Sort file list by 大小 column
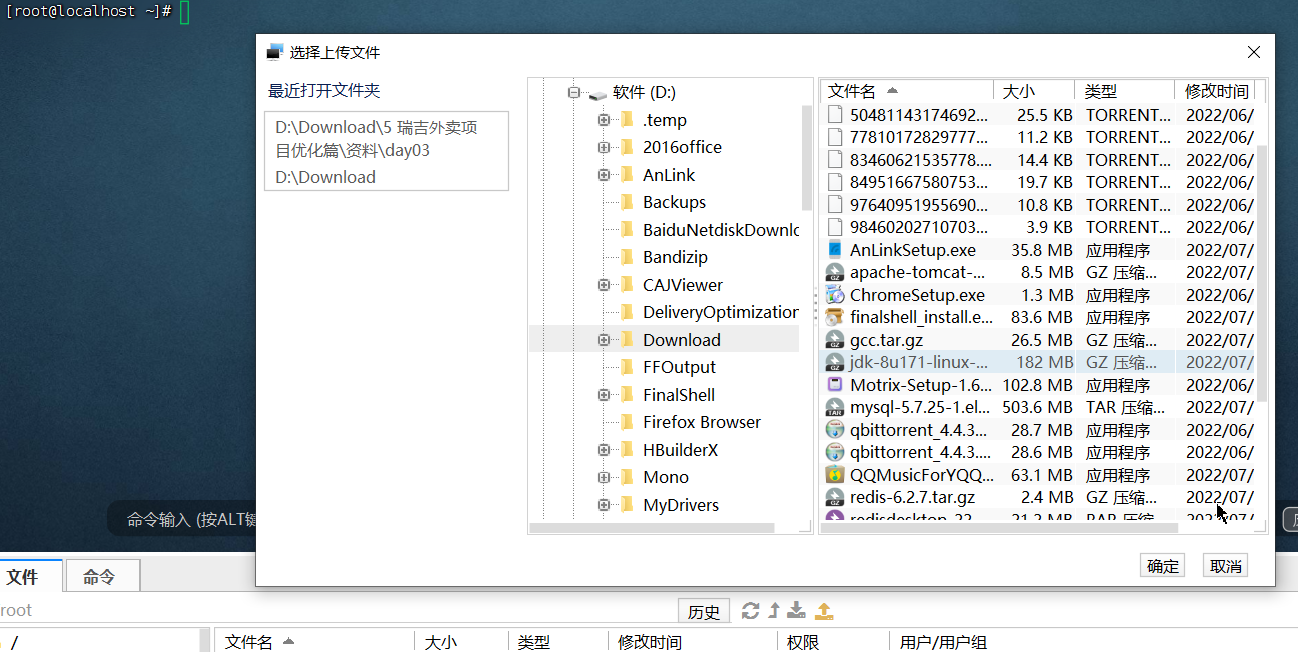 [1034, 91]
